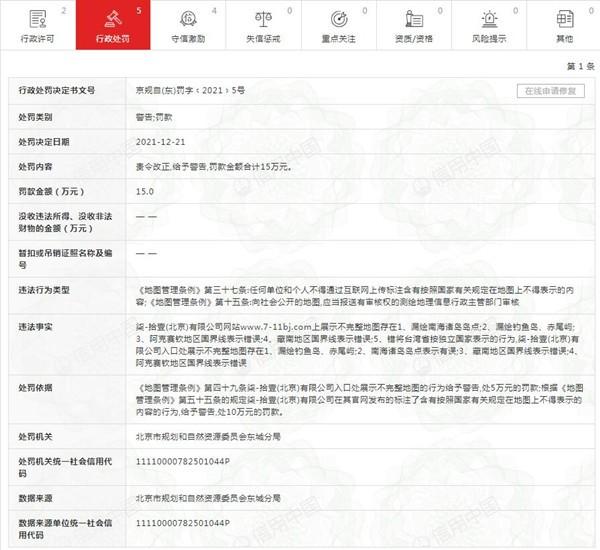The height and width of the screenshot is (550, 600).
Task: Click the 第 1 条 record counter
Action: [580, 67]
